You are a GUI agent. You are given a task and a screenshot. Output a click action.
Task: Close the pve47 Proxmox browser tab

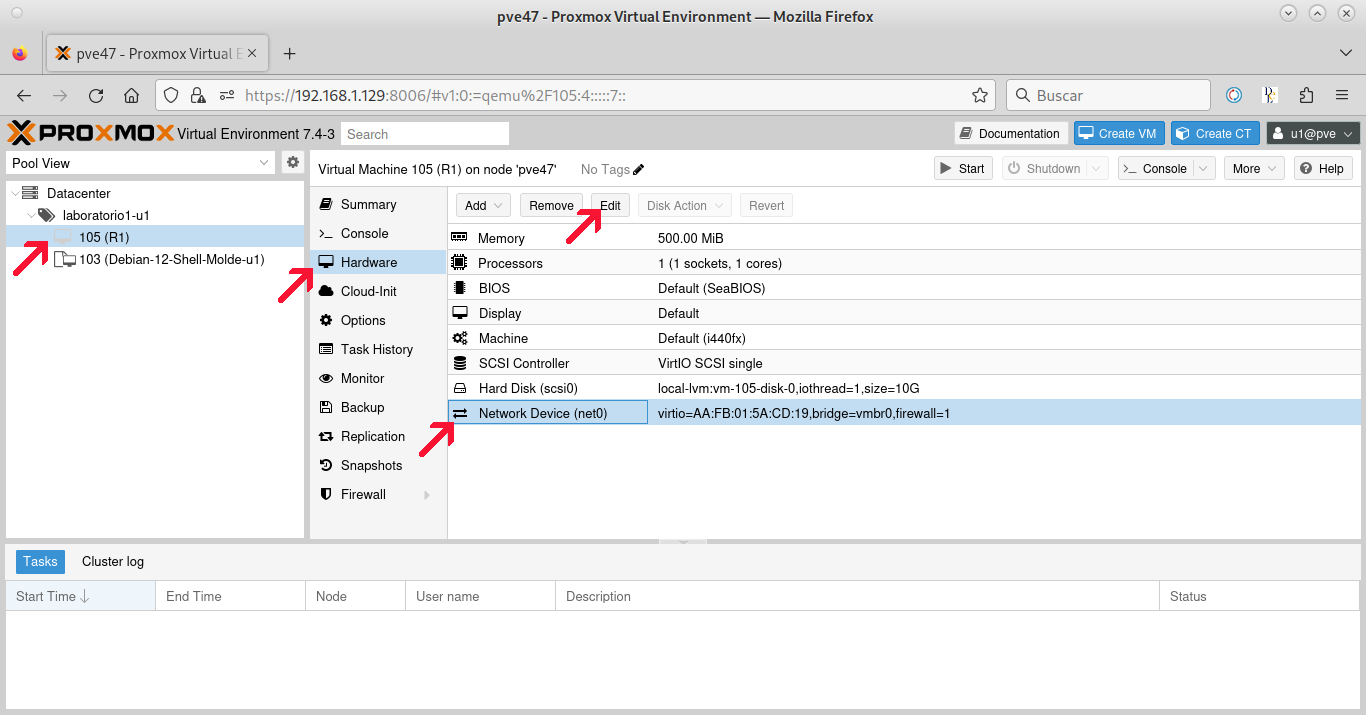[251, 53]
